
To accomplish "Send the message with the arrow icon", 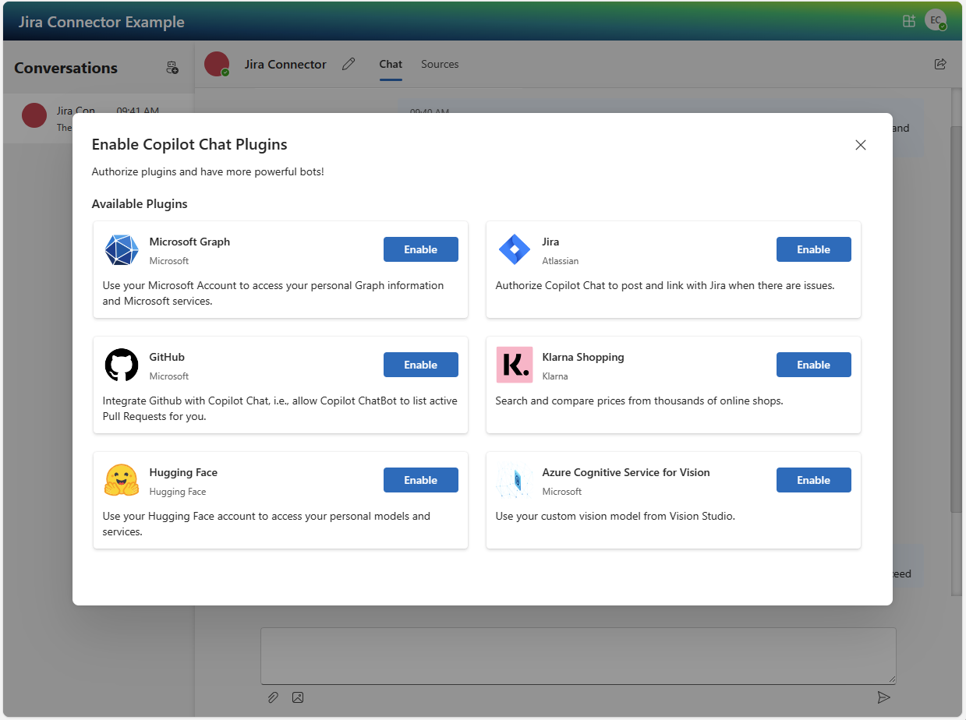I will click(883, 697).
